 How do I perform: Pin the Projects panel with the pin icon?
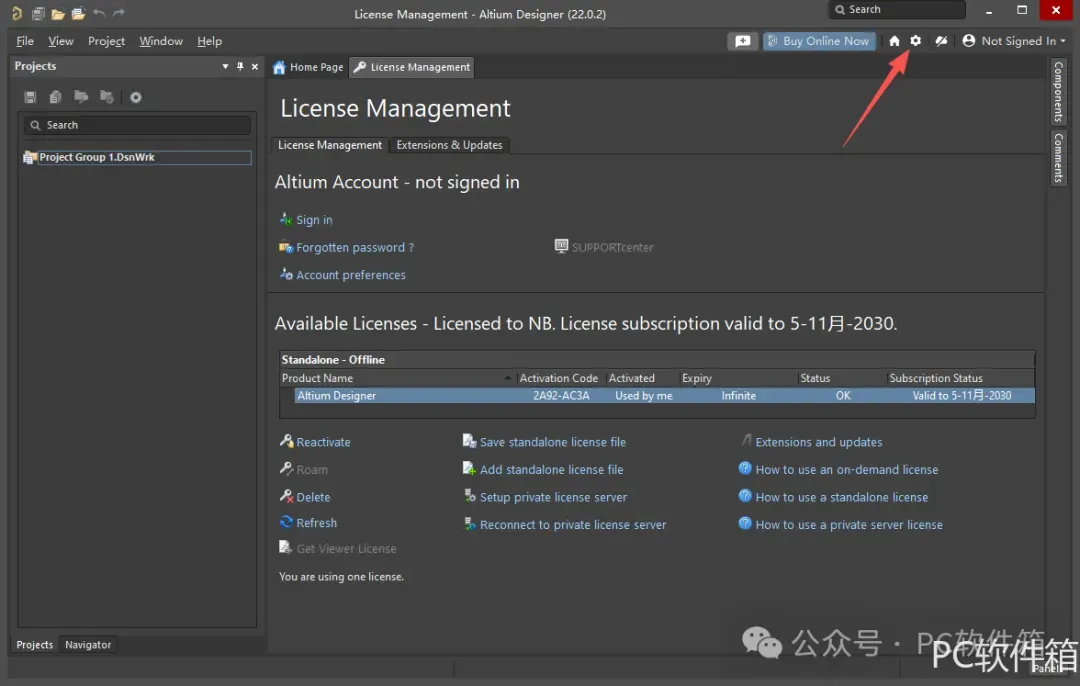[240, 66]
